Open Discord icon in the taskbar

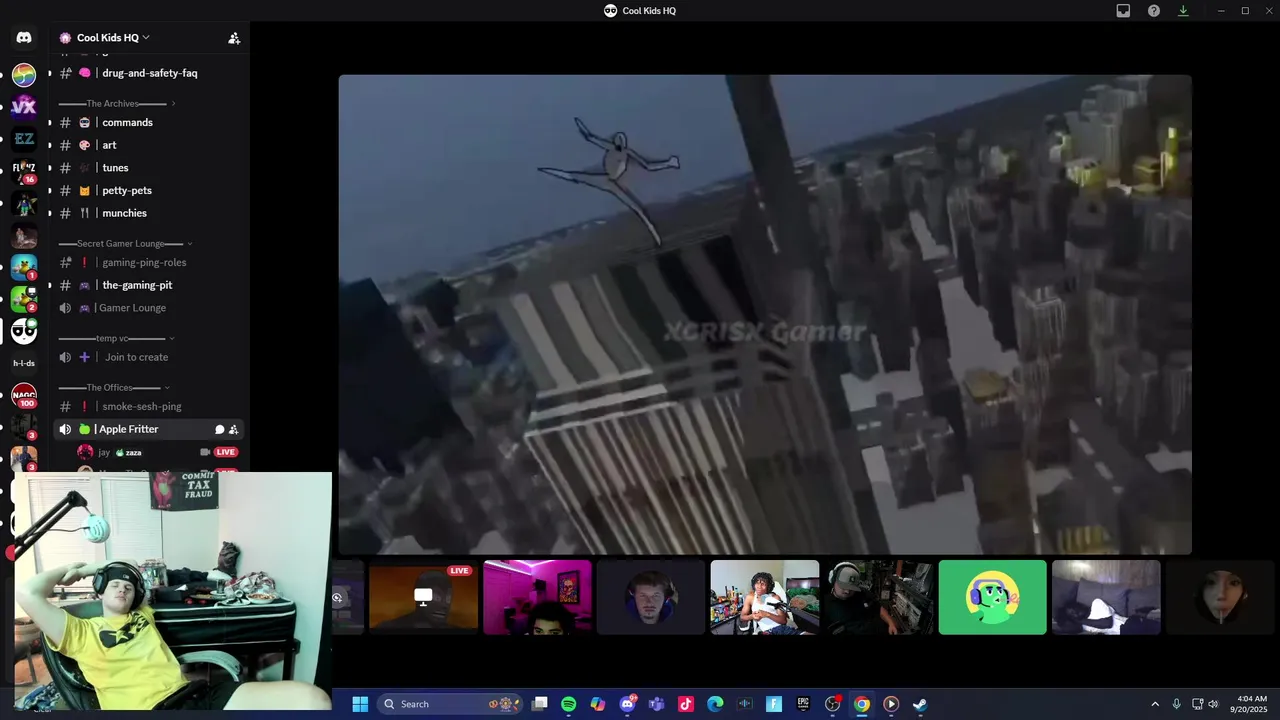627,704
